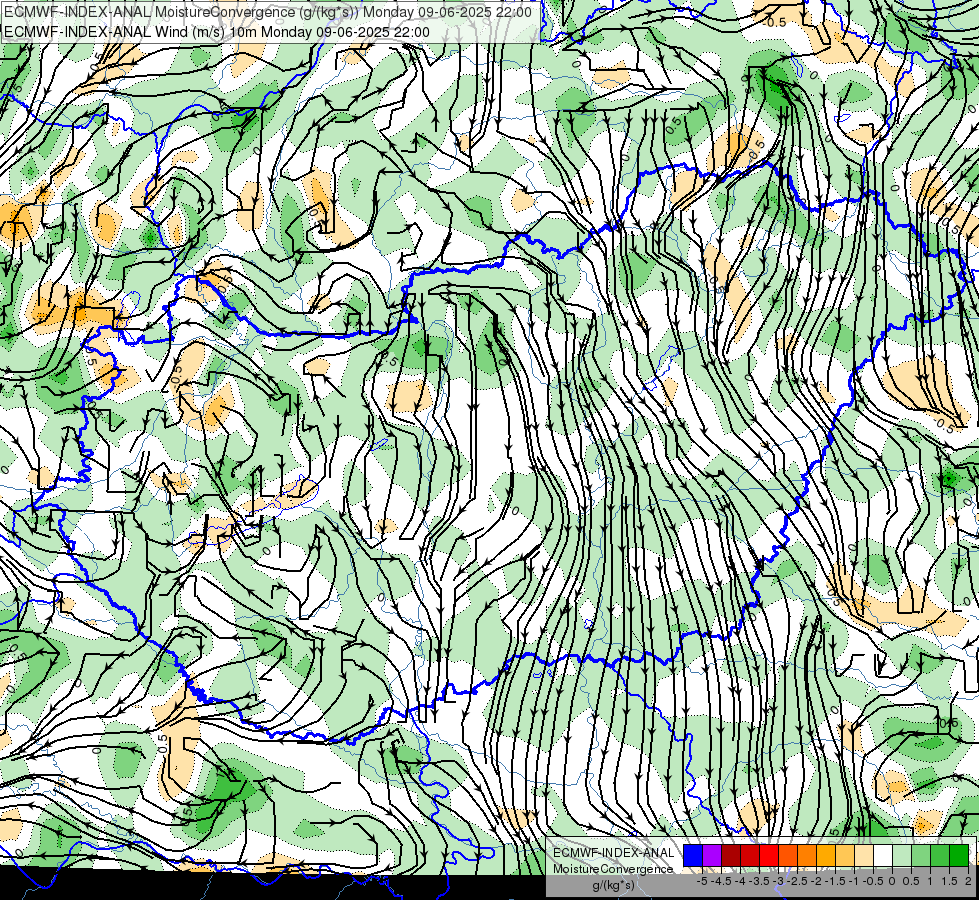Select the legend swatch between -1.5 and -1
Image resolution: width=979 pixels, height=900 pixels.
[845, 856]
